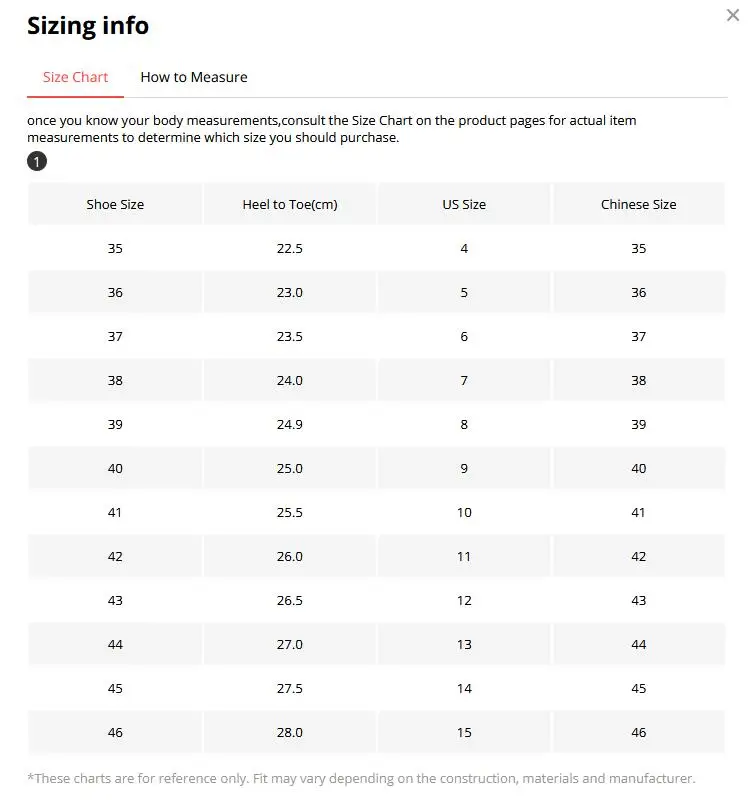This screenshot has width=754, height=809.
Task: Click the Chinese Size column header
Action: pos(638,204)
